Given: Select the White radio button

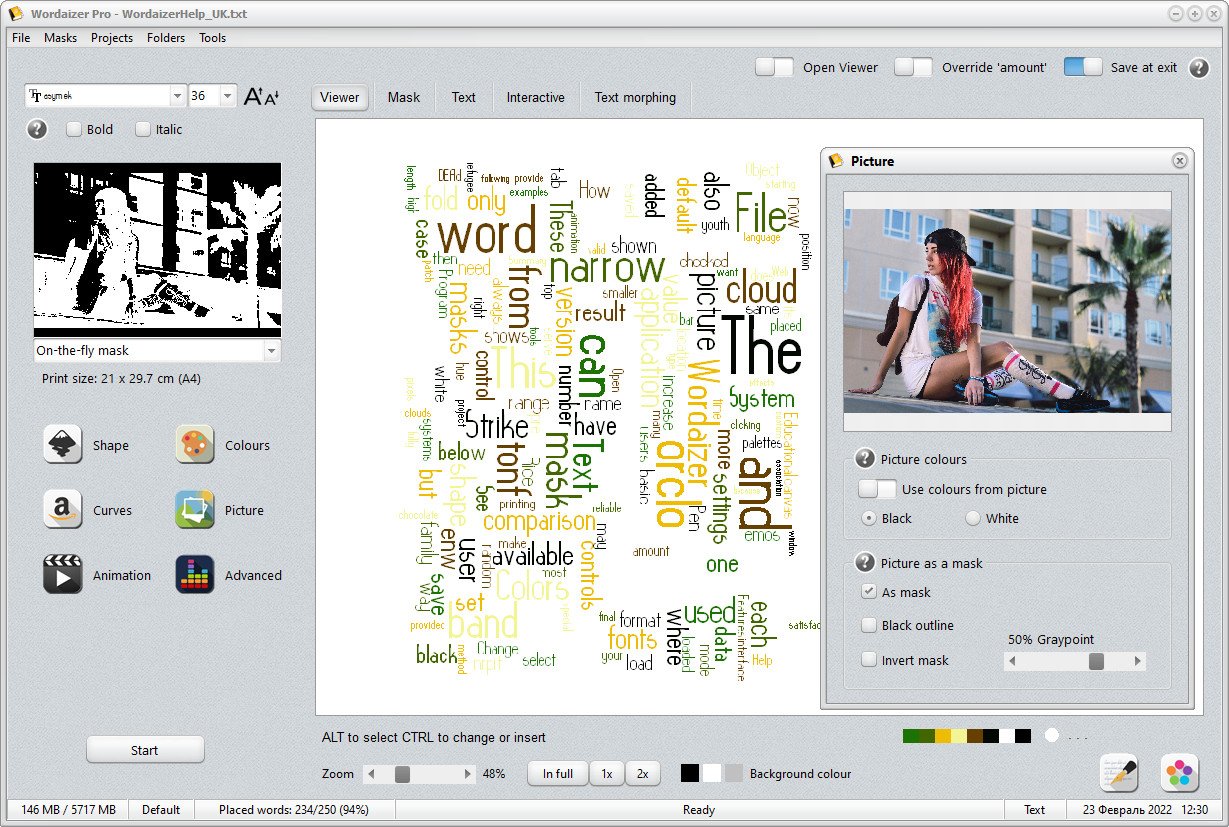Looking at the screenshot, I should tap(973, 518).
